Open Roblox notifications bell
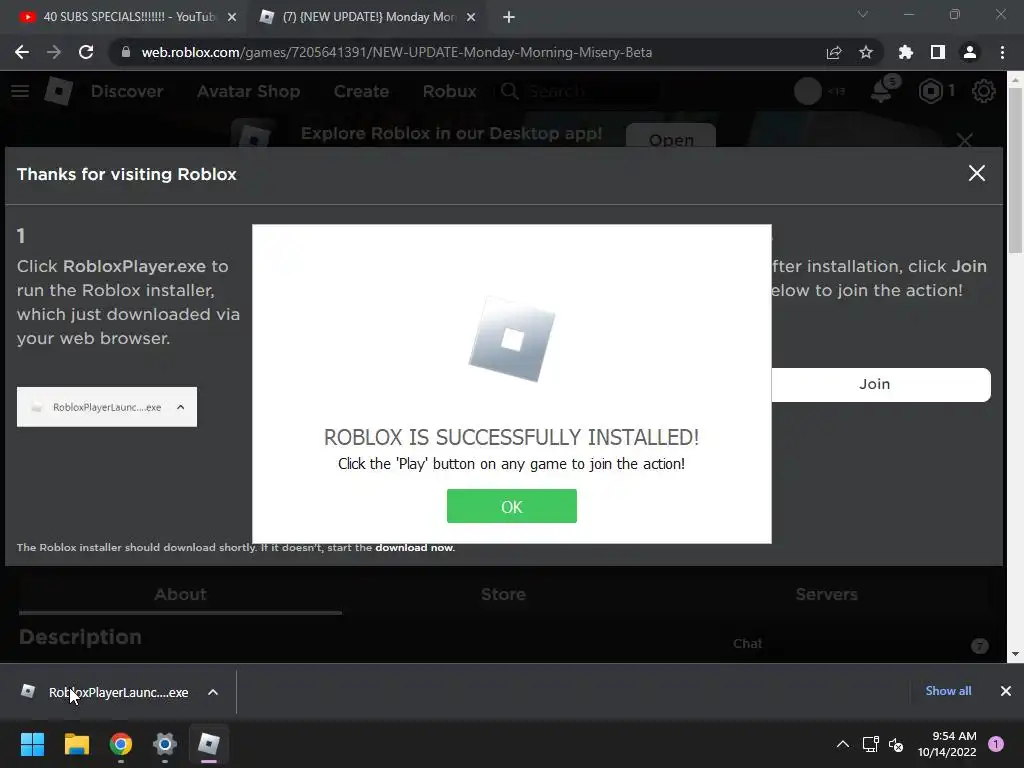 point(883,90)
